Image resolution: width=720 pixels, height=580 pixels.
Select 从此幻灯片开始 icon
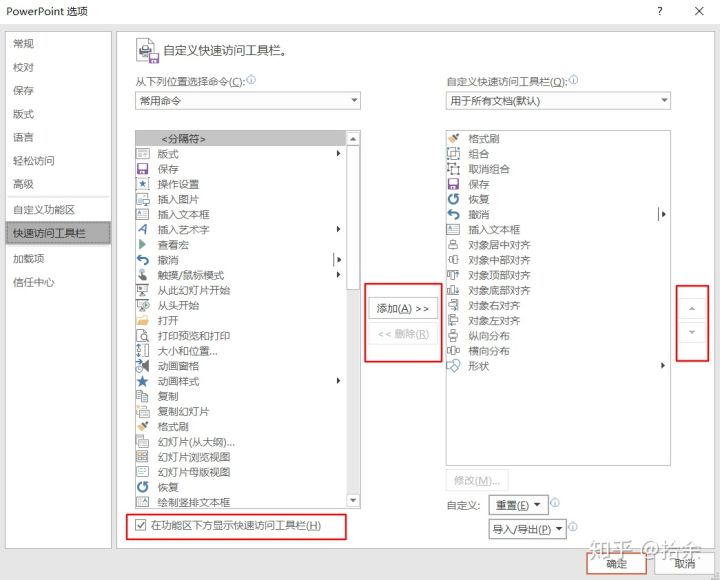(143, 290)
